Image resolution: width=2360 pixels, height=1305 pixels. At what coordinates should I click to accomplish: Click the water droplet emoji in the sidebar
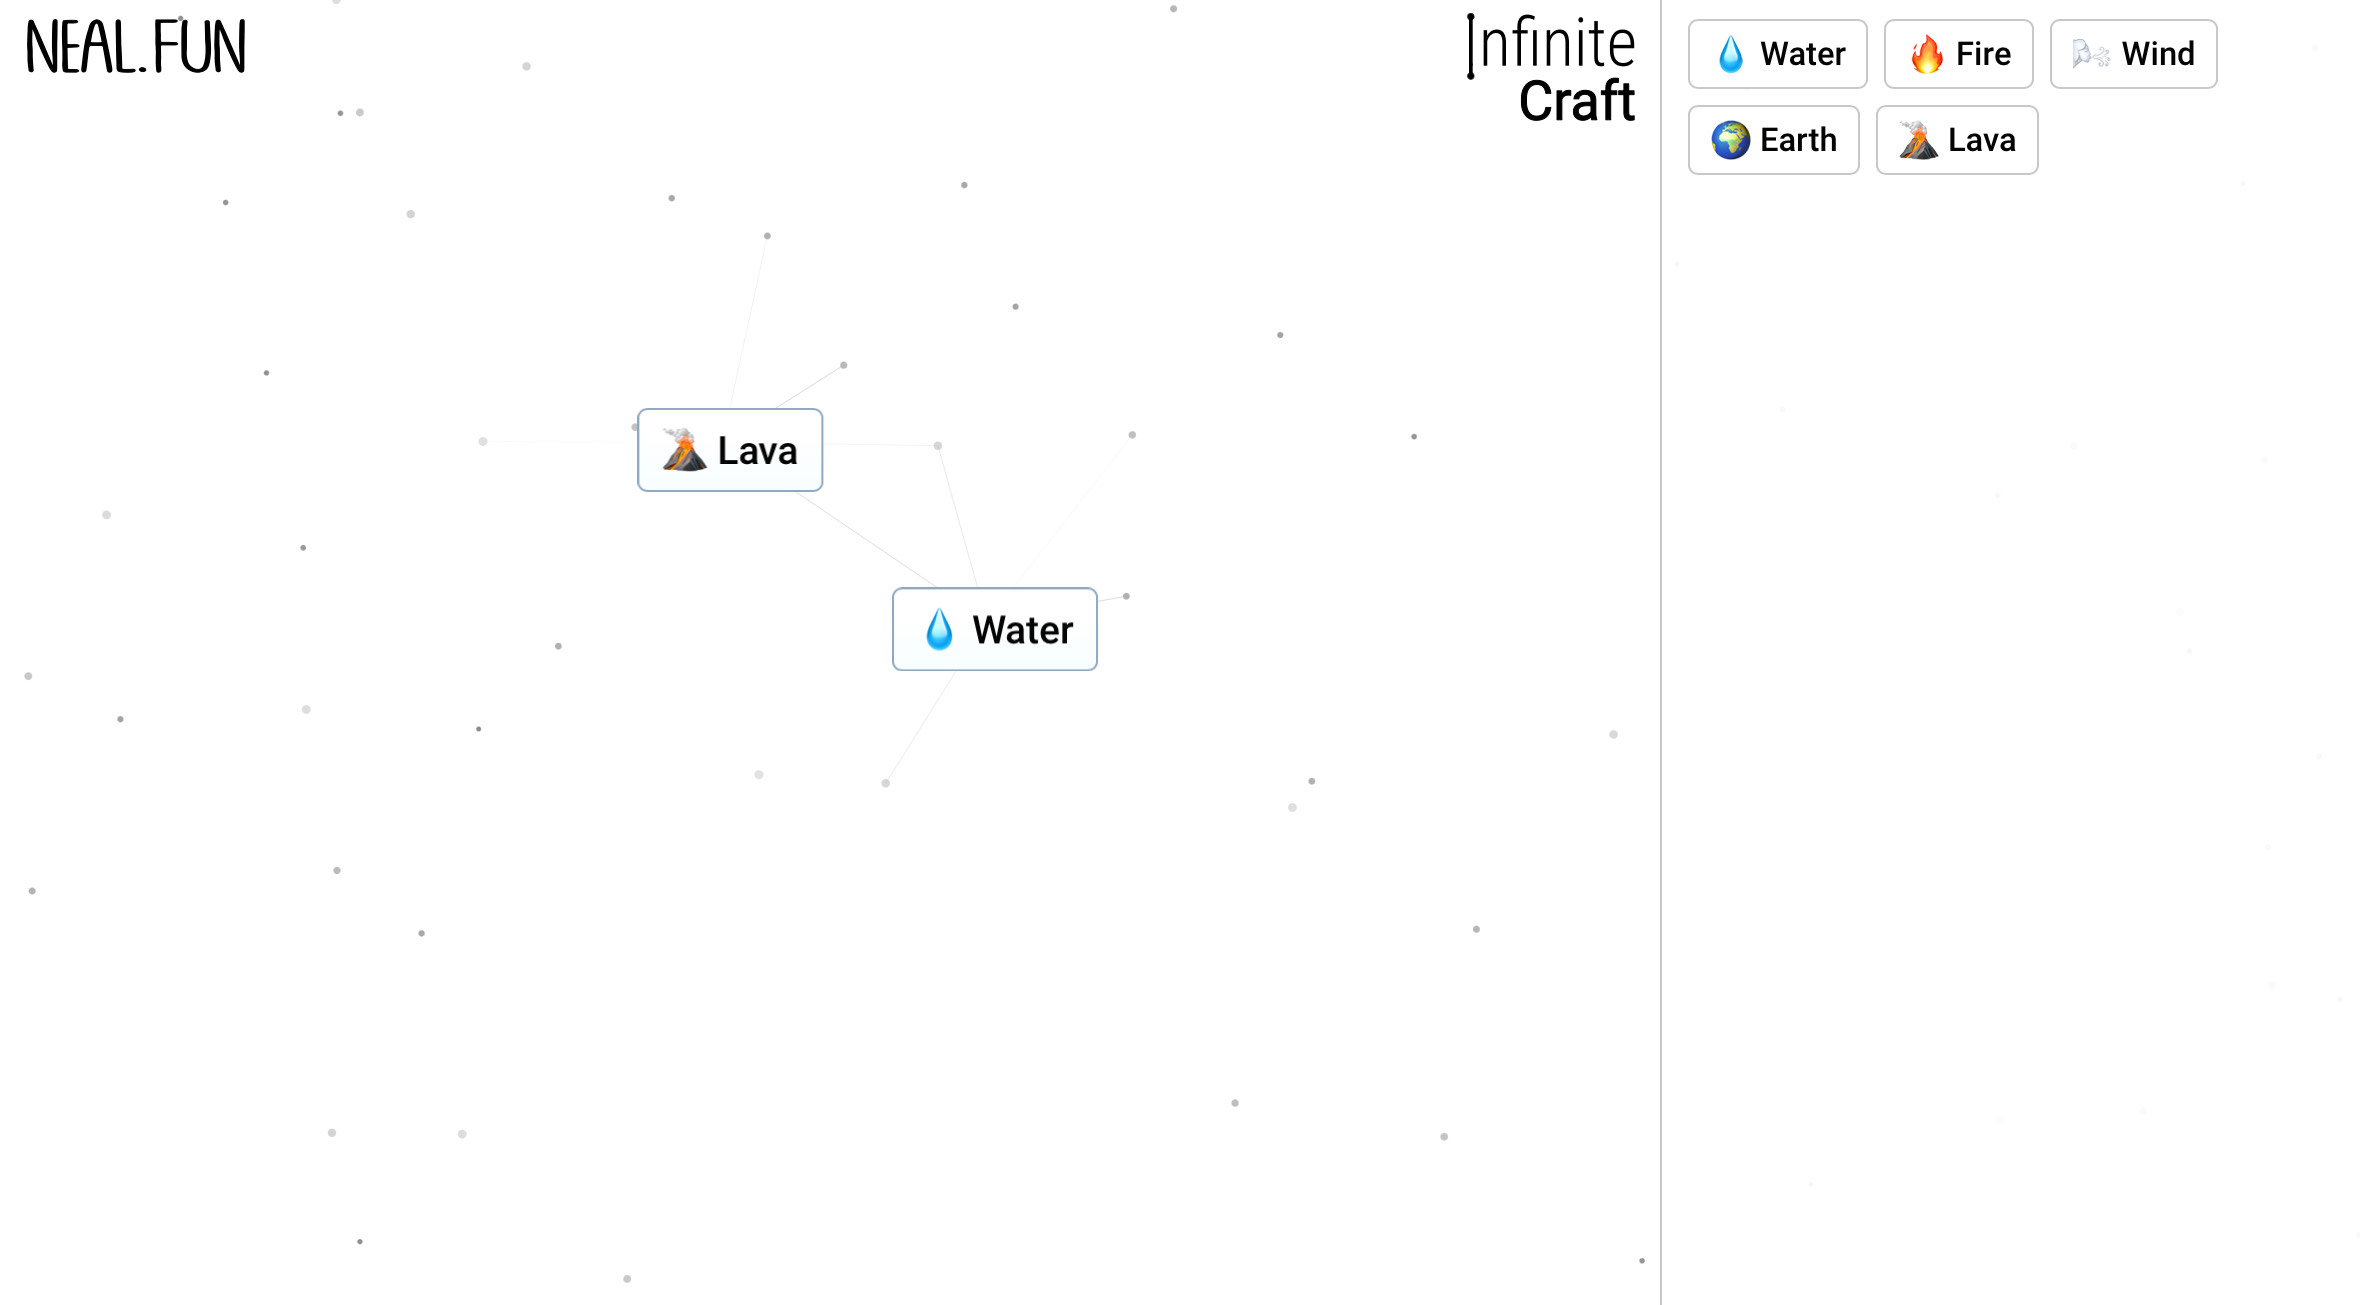click(1730, 54)
